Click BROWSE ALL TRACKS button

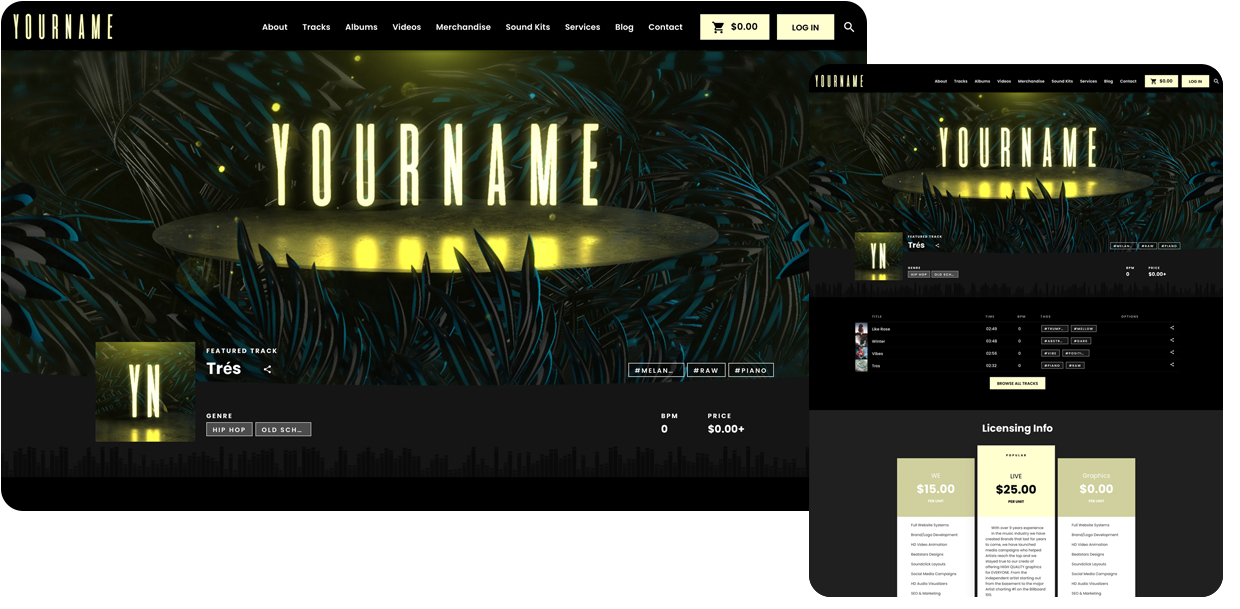(1017, 383)
